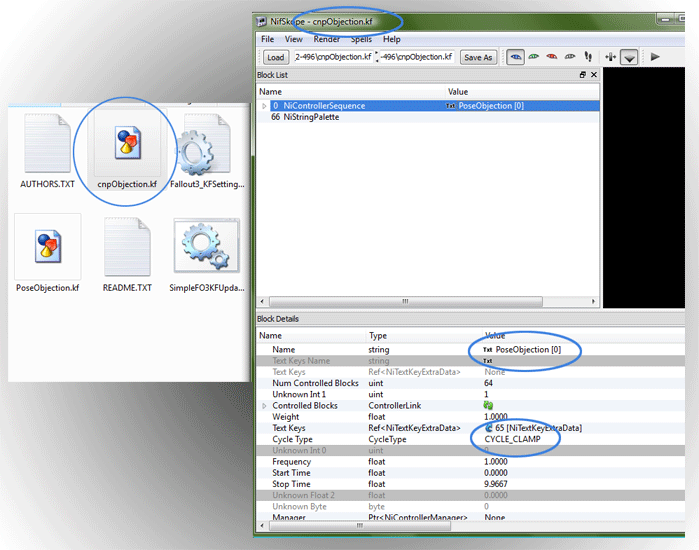Viewport: 699px width, 550px height.
Task: Open the View menu
Action: pyautogui.click(x=293, y=39)
